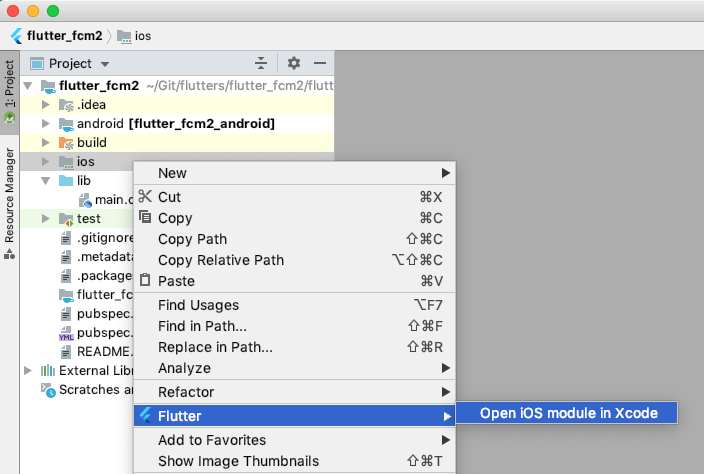Image resolution: width=704 pixels, height=474 pixels.
Task: Expand External Libraries arrow
Action: (27, 370)
